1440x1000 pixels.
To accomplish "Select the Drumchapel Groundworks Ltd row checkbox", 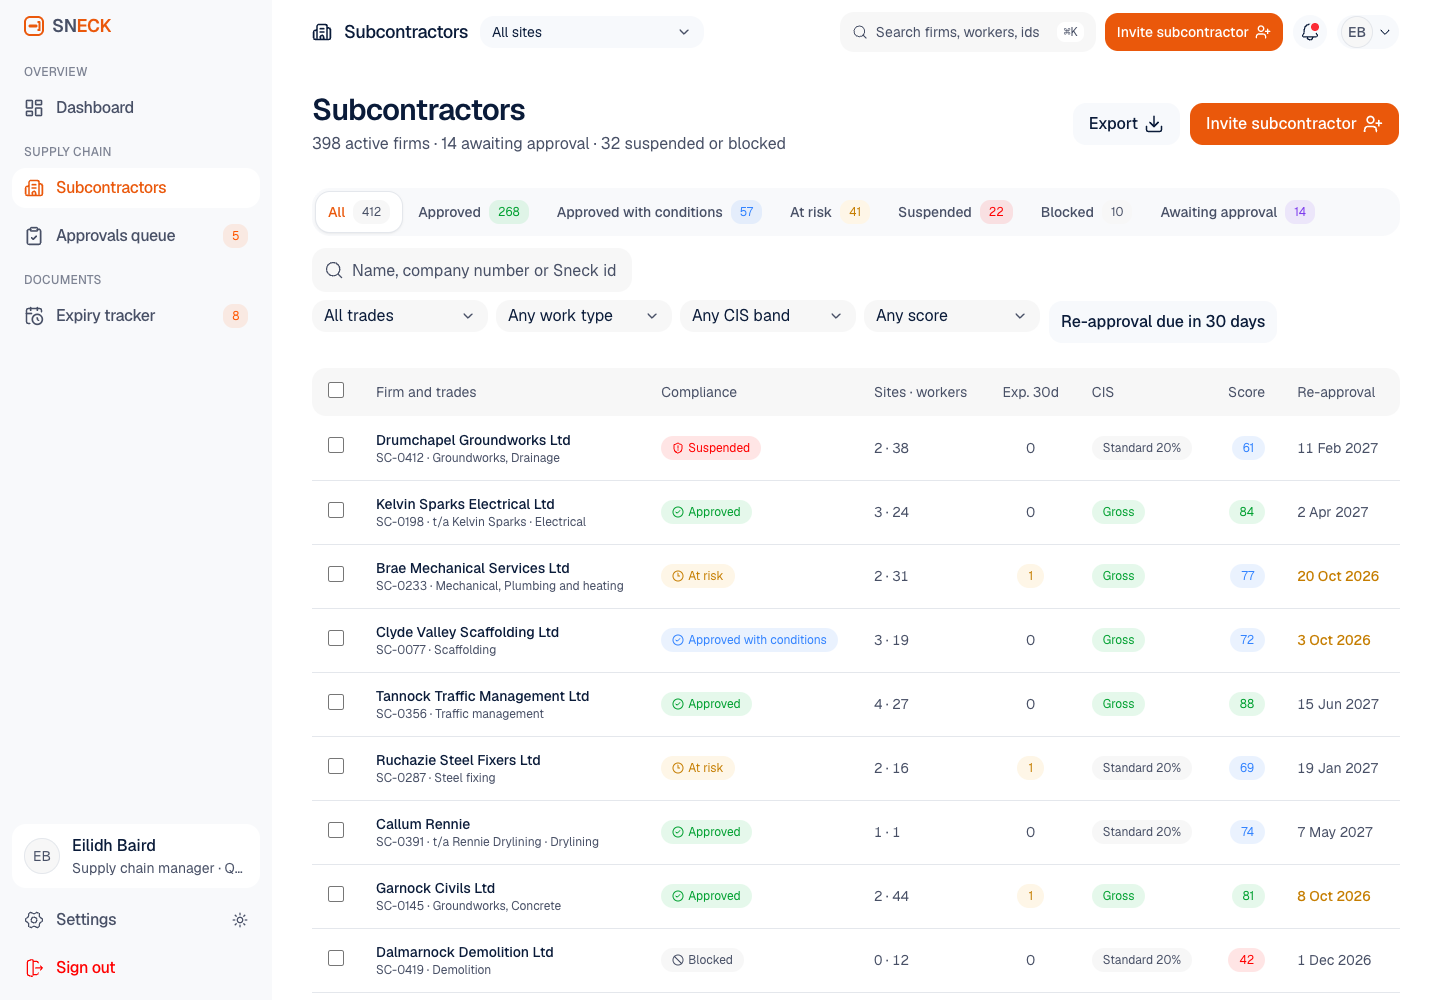I will (336, 446).
